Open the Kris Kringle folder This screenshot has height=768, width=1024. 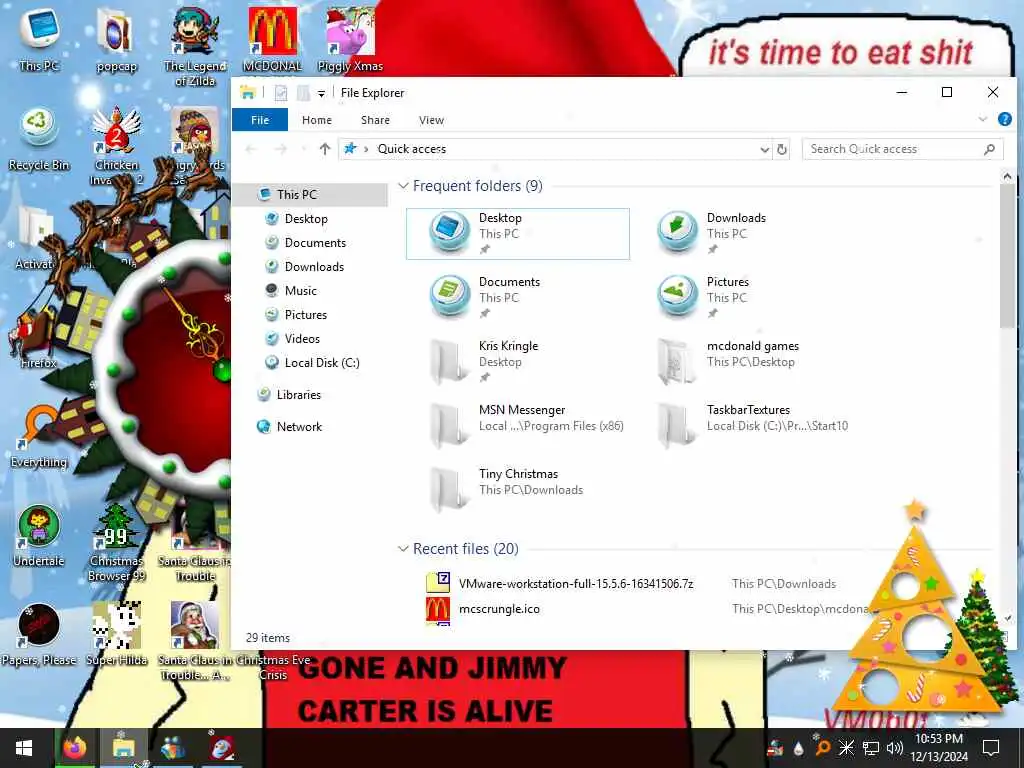point(517,362)
